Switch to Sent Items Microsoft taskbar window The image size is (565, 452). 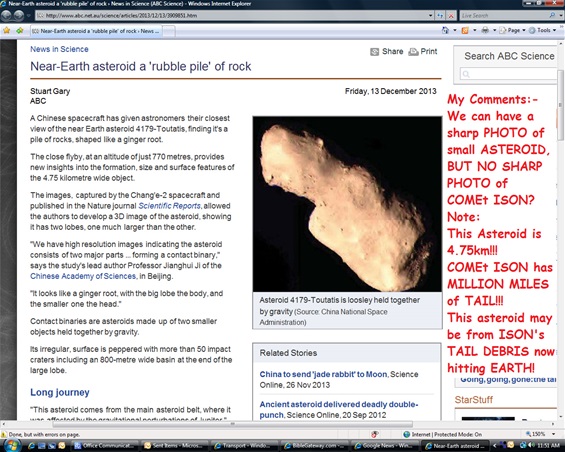(x=174, y=446)
